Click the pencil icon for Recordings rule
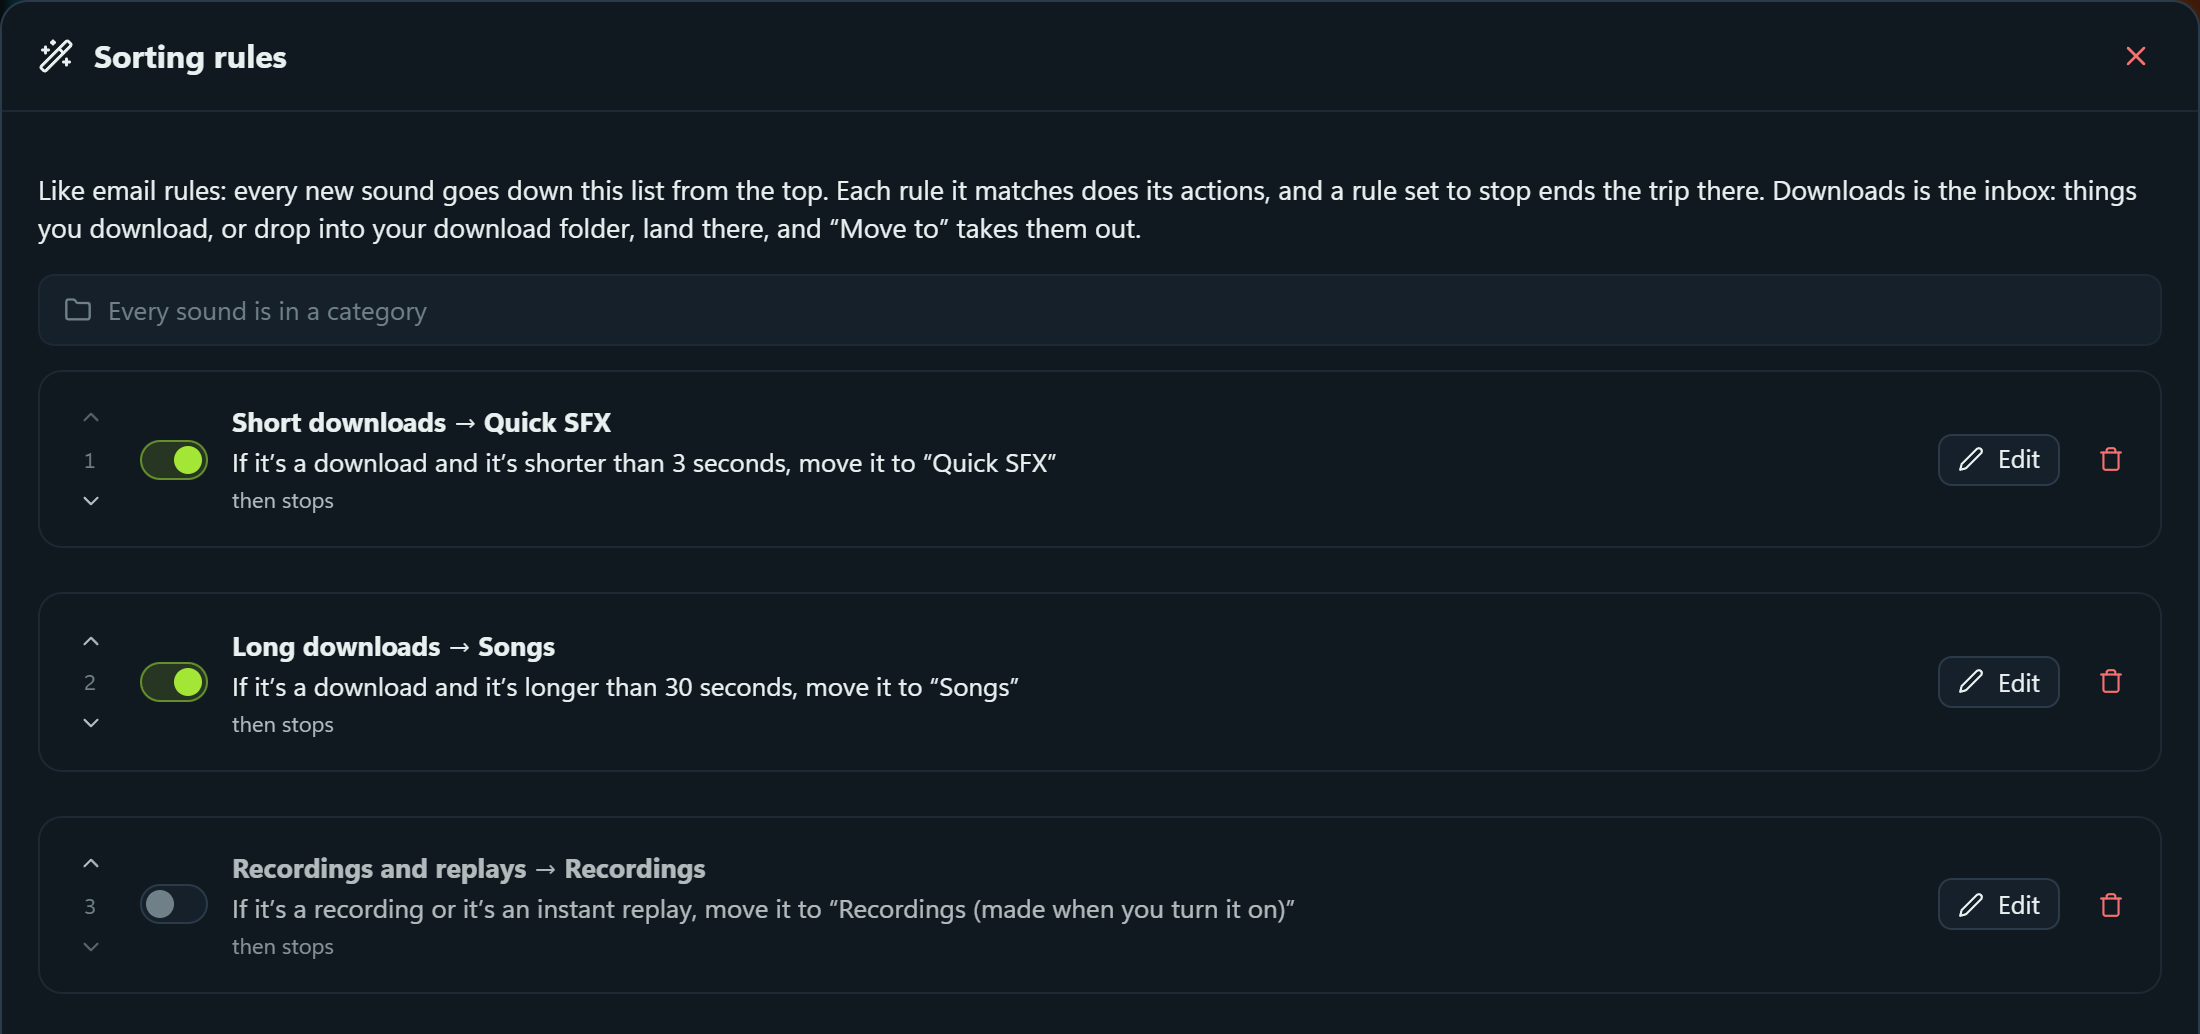Image resolution: width=2200 pixels, height=1034 pixels. click(x=1970, y=905)
